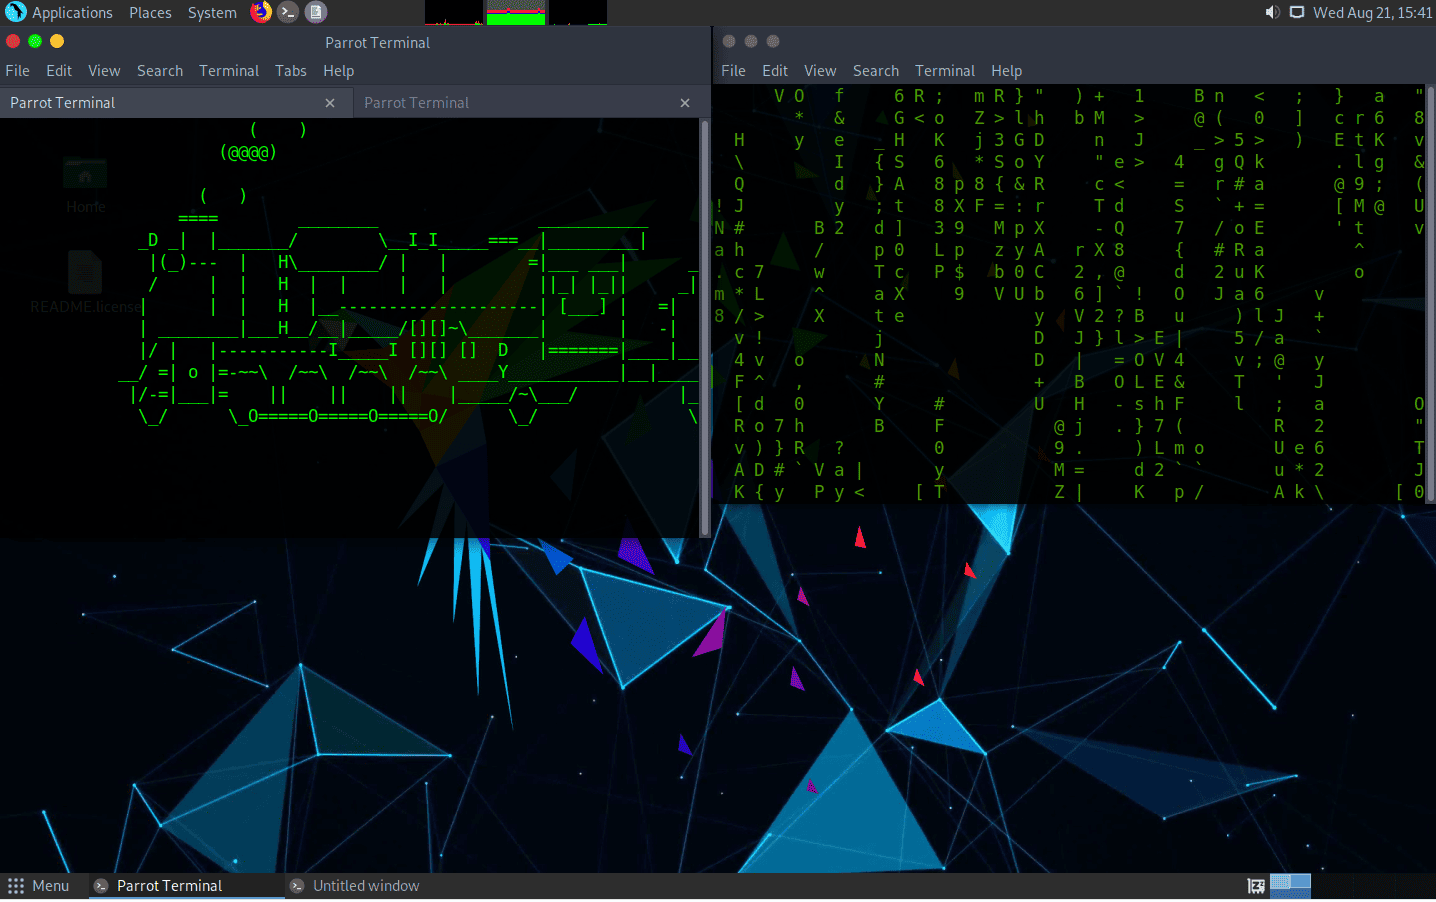The width and height of the screenshot is (1436, 902).
Task: Expand the Applications menu
Action: pos(72,13)
